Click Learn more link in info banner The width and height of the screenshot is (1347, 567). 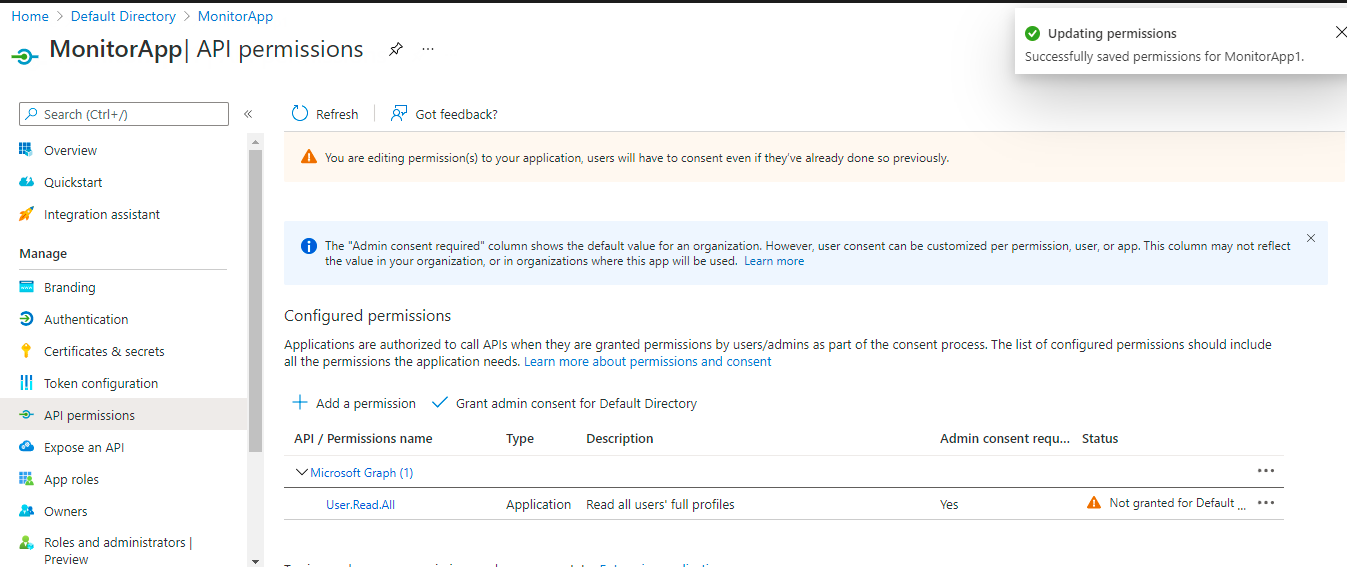(774, 261)
